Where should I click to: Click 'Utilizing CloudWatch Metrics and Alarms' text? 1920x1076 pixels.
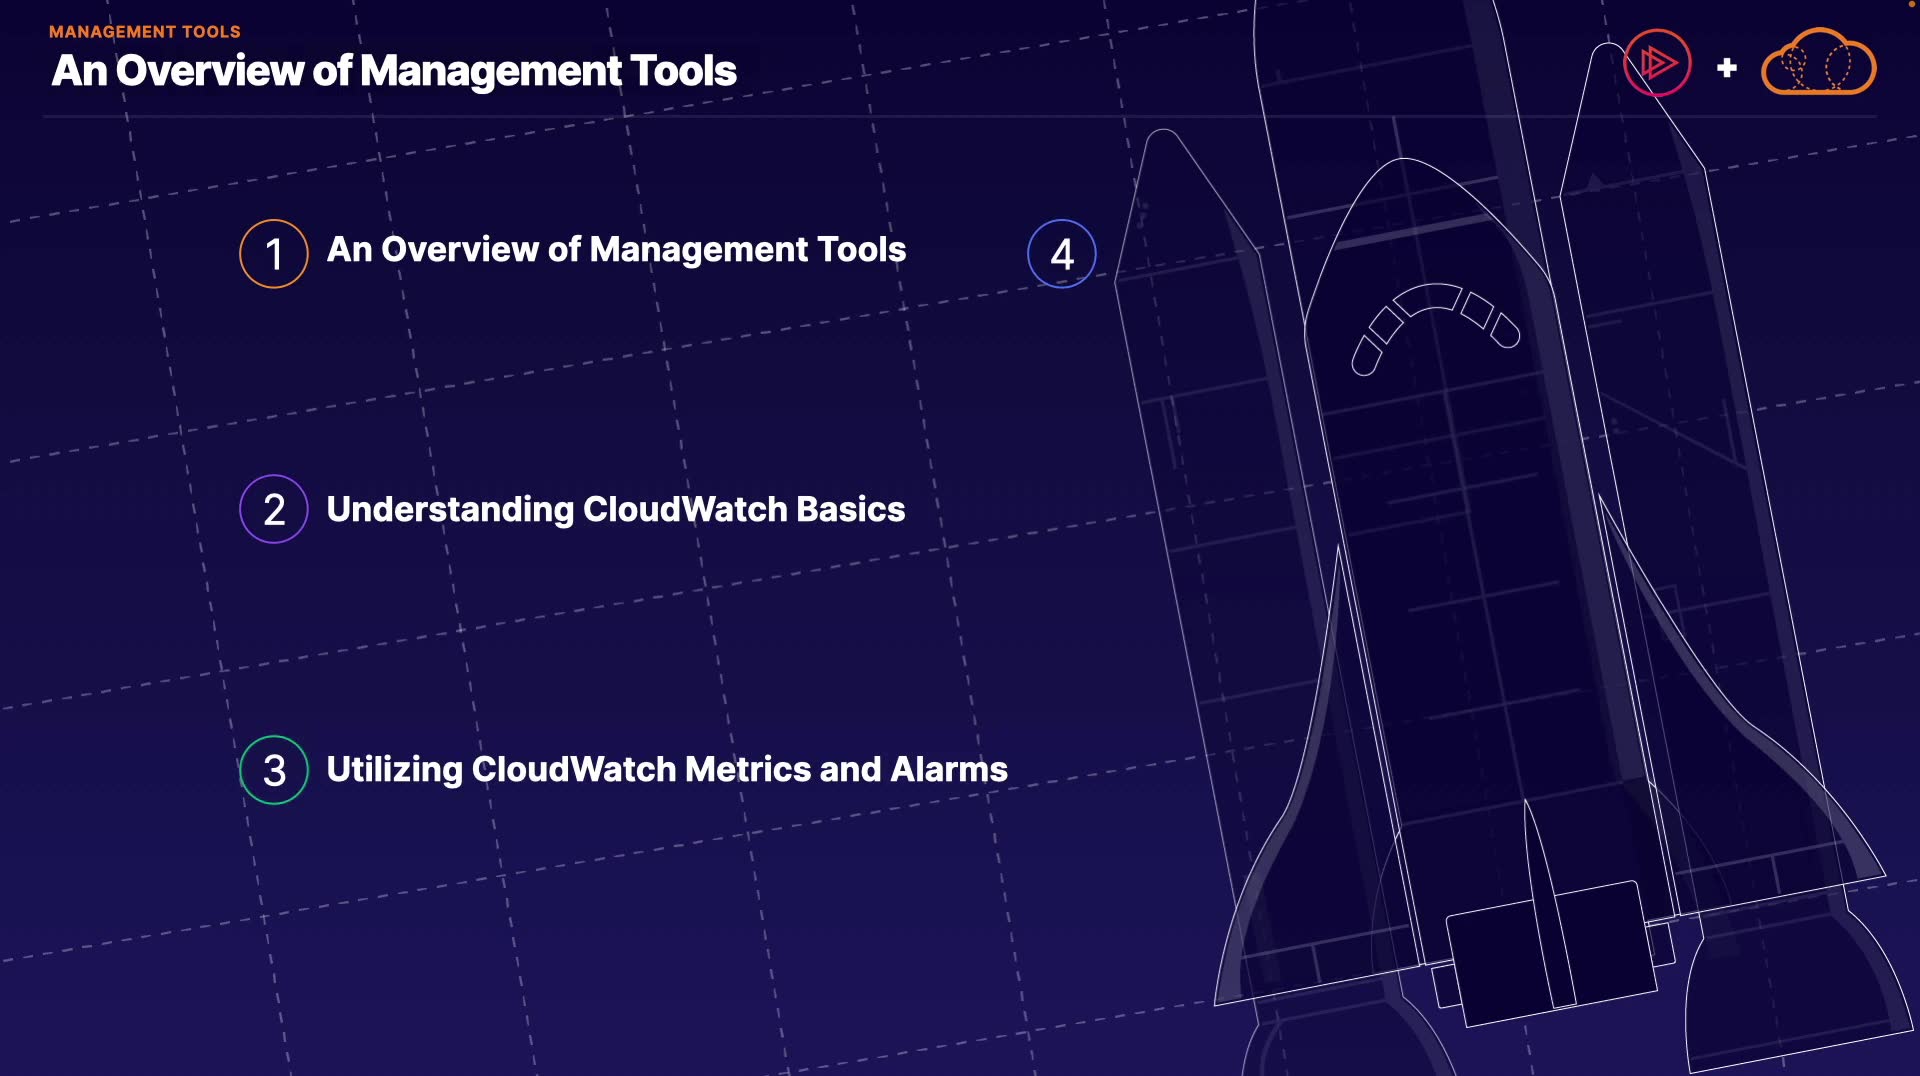click(x=667, y=770)
